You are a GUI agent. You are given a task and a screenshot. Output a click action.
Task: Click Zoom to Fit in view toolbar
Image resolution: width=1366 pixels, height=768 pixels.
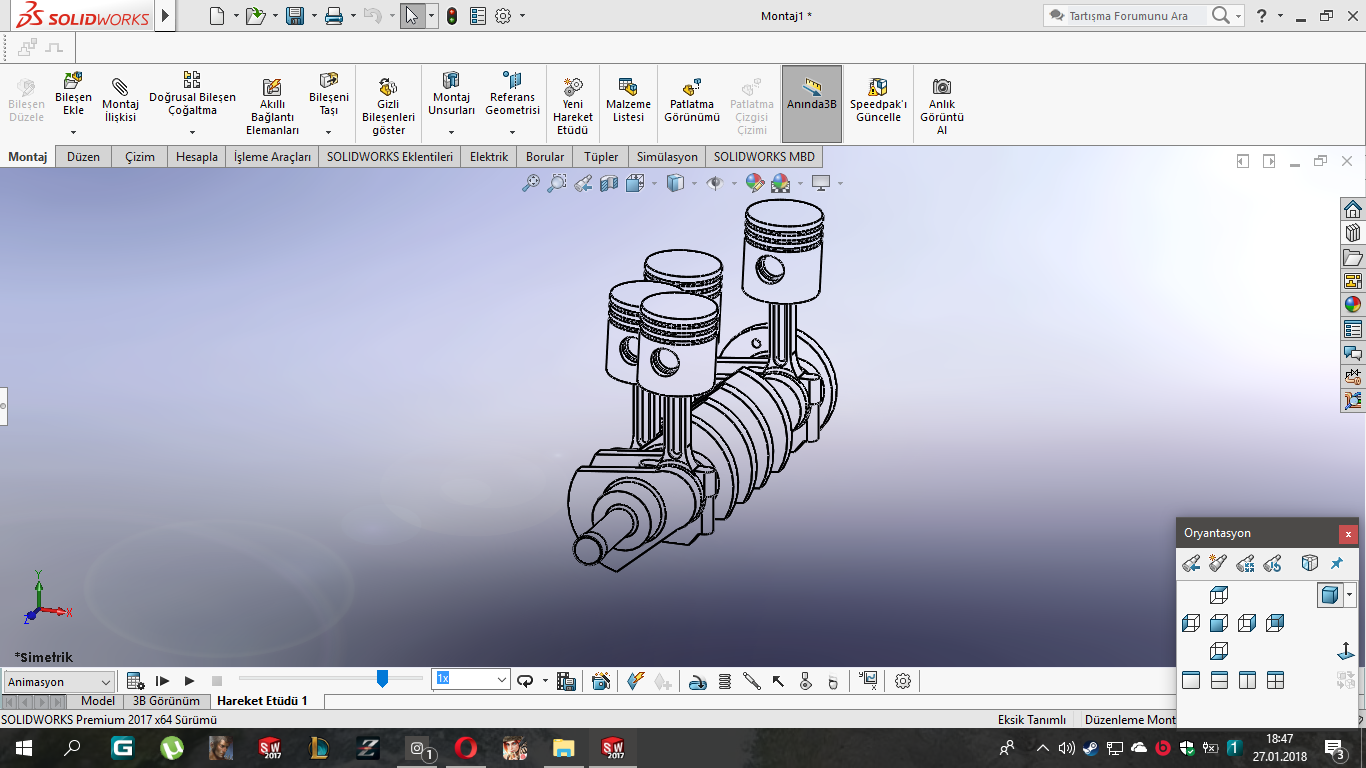pos(531,183)
